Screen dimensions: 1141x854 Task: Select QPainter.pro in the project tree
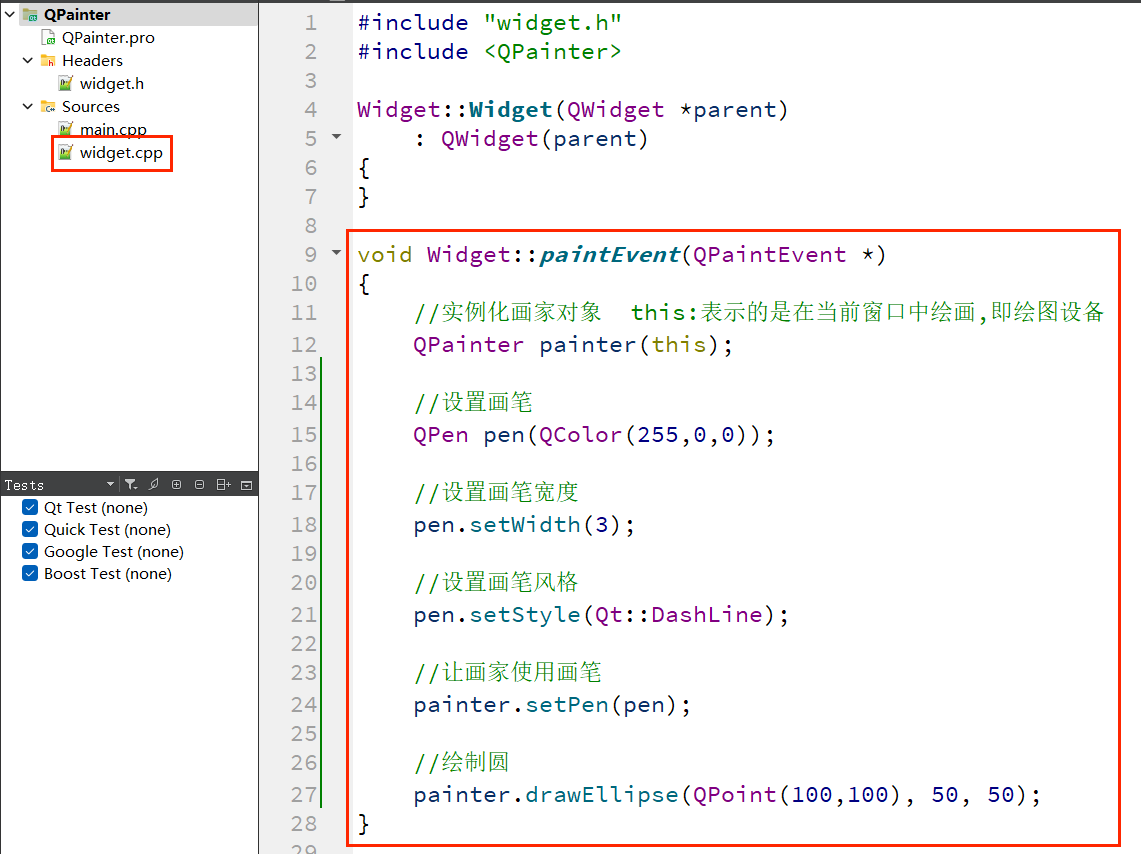pos(108,38)
